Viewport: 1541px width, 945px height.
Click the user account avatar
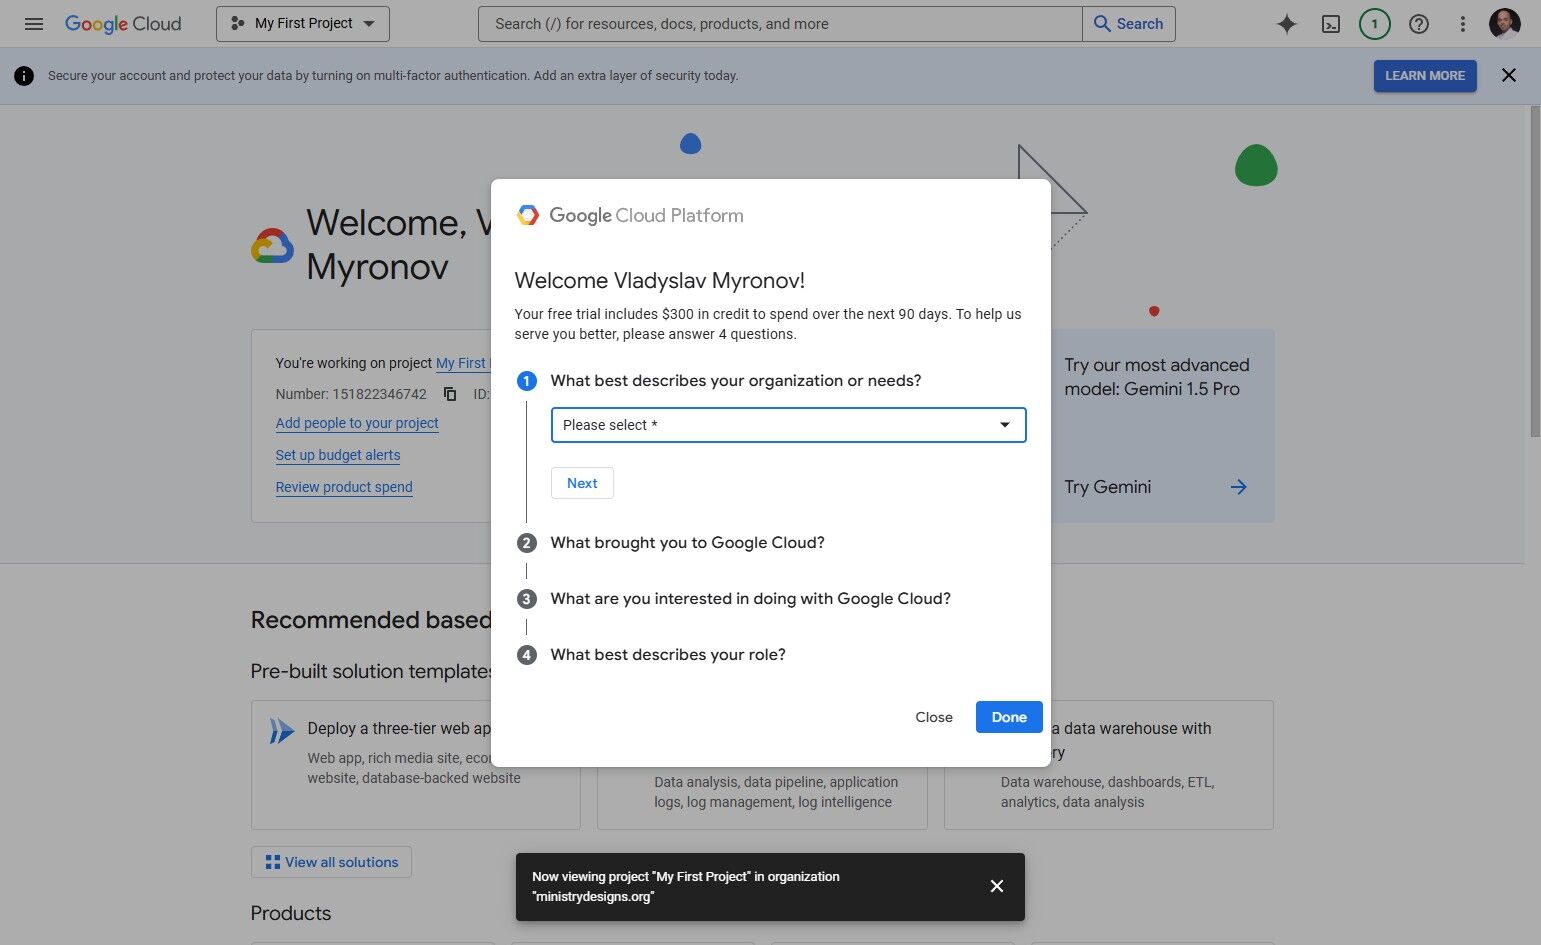click(x=1505, y=24)
